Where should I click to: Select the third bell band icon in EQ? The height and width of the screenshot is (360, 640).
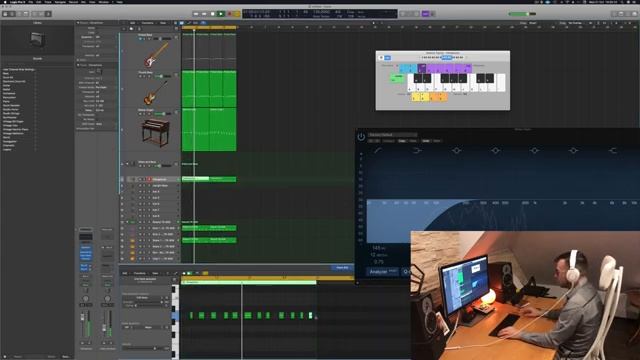[534, 151]
